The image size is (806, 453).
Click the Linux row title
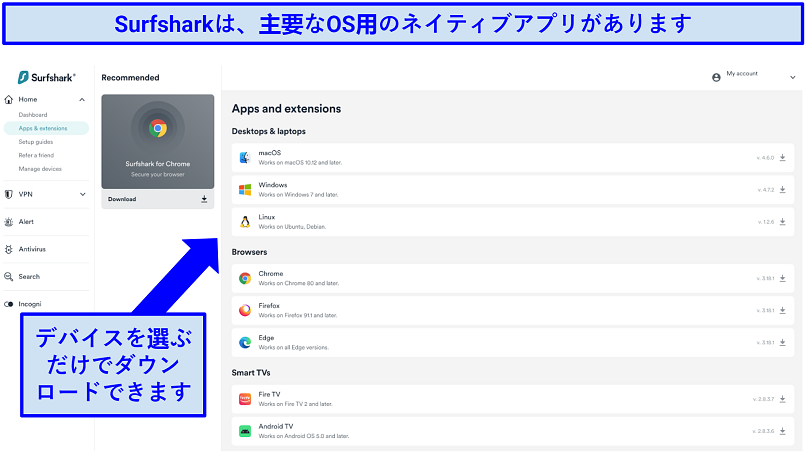pyautogui.click(x=267, y=217)
